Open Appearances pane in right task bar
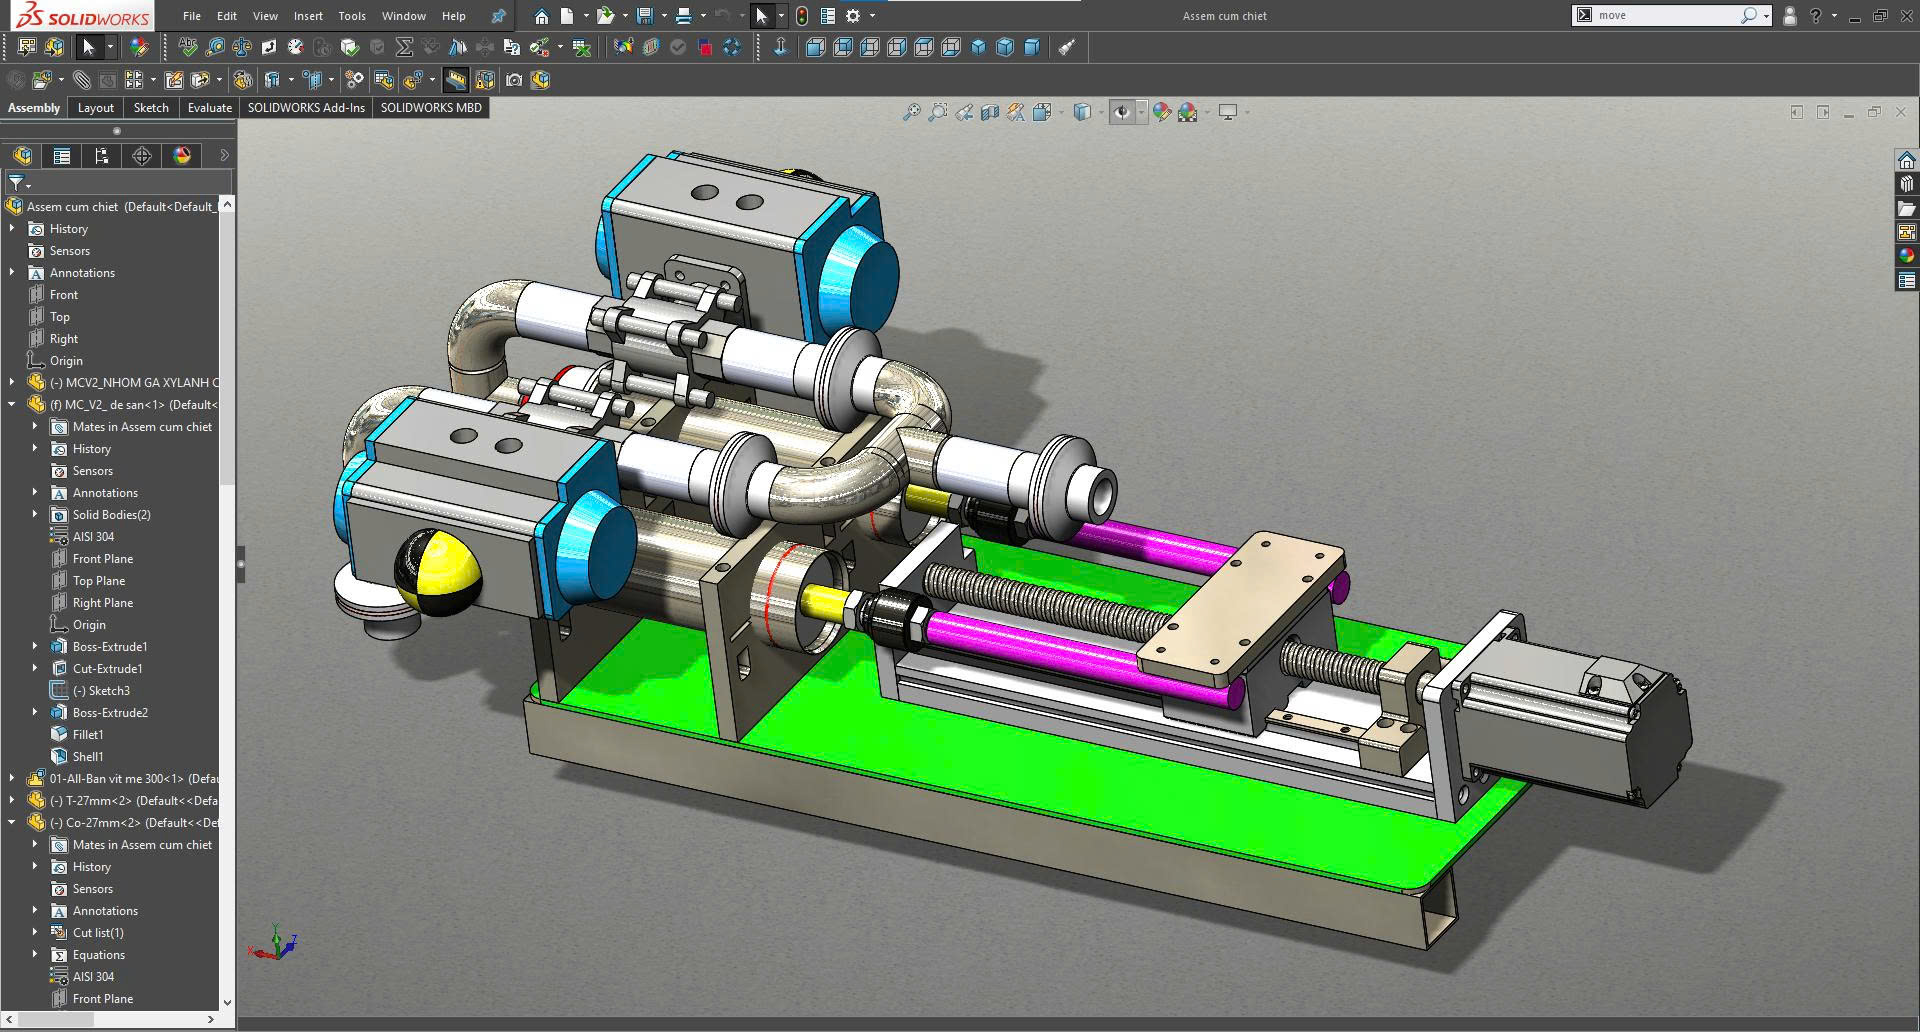Viewport: 1920px width, 1032px height. [x=1907, y=256]
